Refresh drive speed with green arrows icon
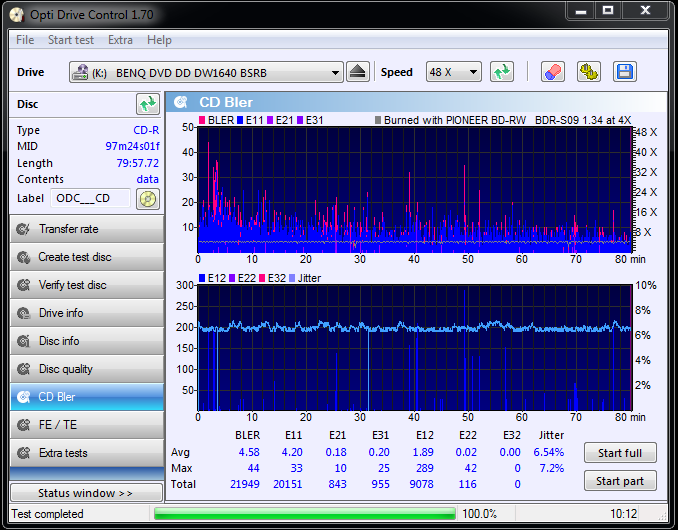 click(x=502, y=72)
